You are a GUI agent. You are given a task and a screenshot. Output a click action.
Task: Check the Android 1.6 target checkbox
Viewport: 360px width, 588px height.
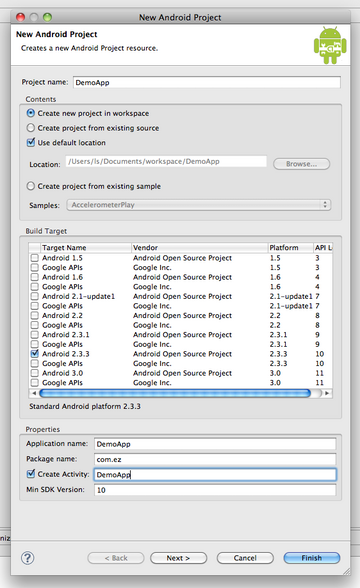[34, 277]
